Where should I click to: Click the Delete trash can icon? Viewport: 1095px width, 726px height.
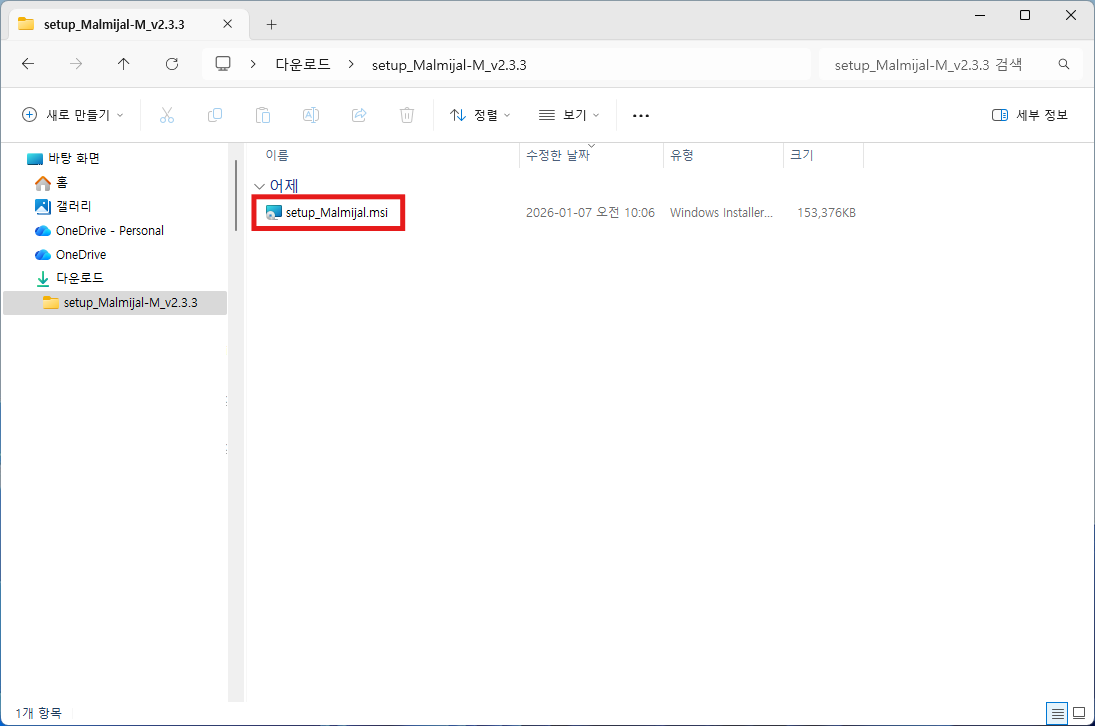(x=406, y=115)
